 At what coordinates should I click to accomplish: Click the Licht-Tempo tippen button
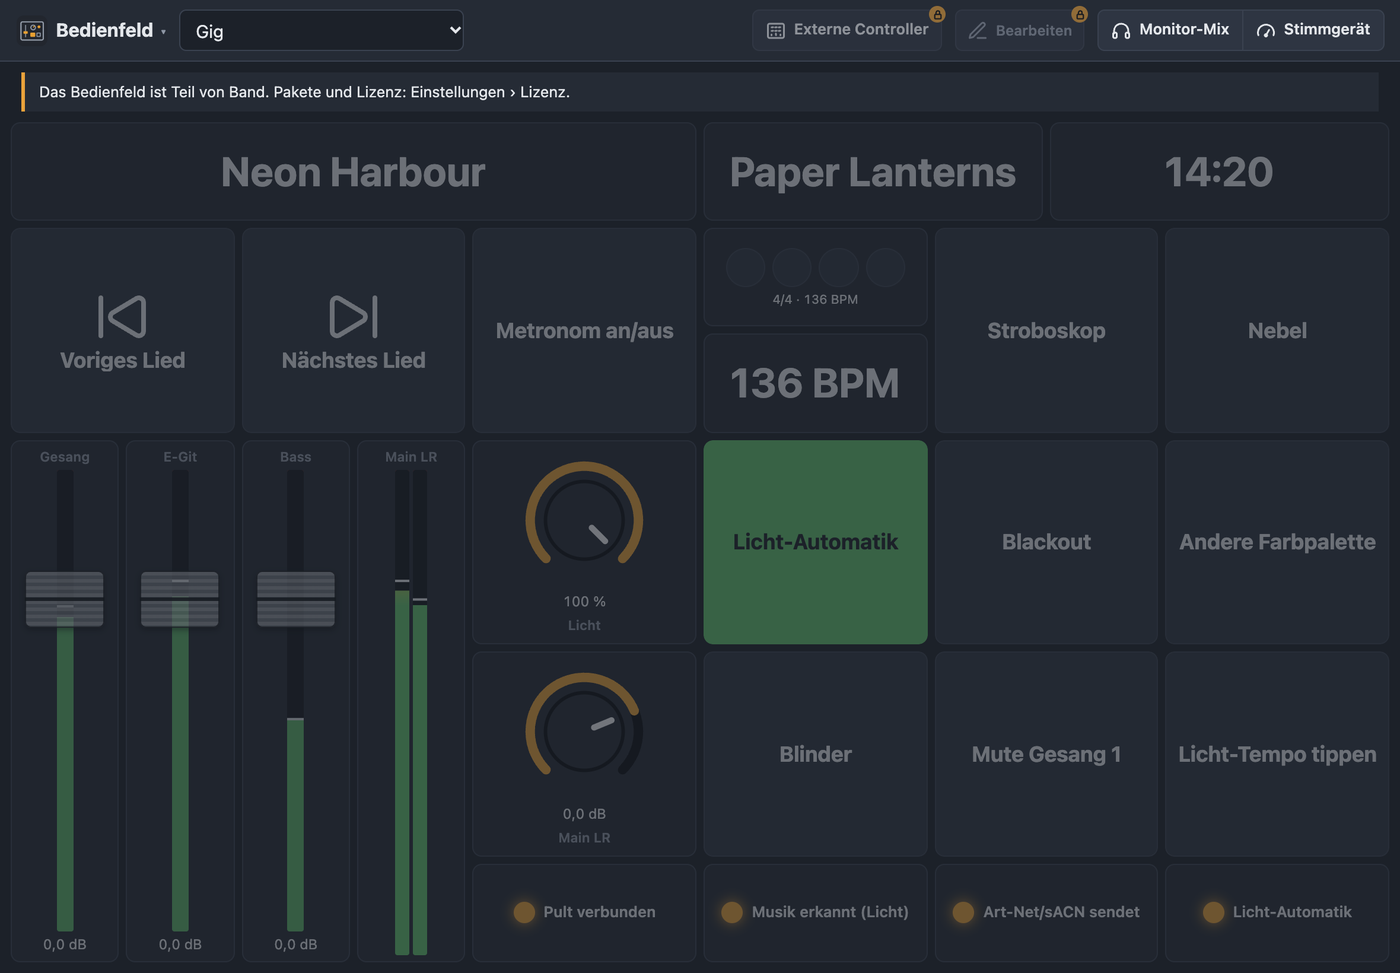coord(1277,754)
